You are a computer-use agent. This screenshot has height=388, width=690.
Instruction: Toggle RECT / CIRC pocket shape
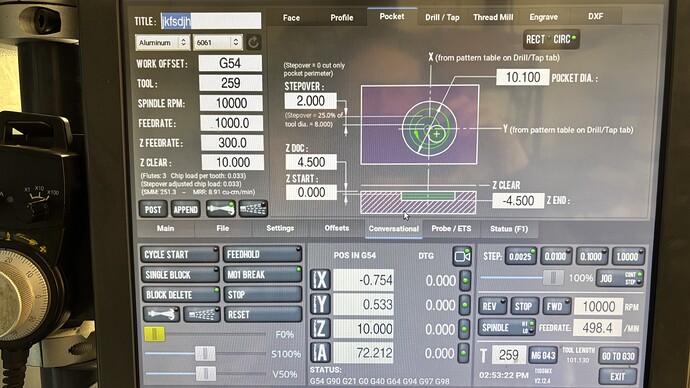coord(551,39)
